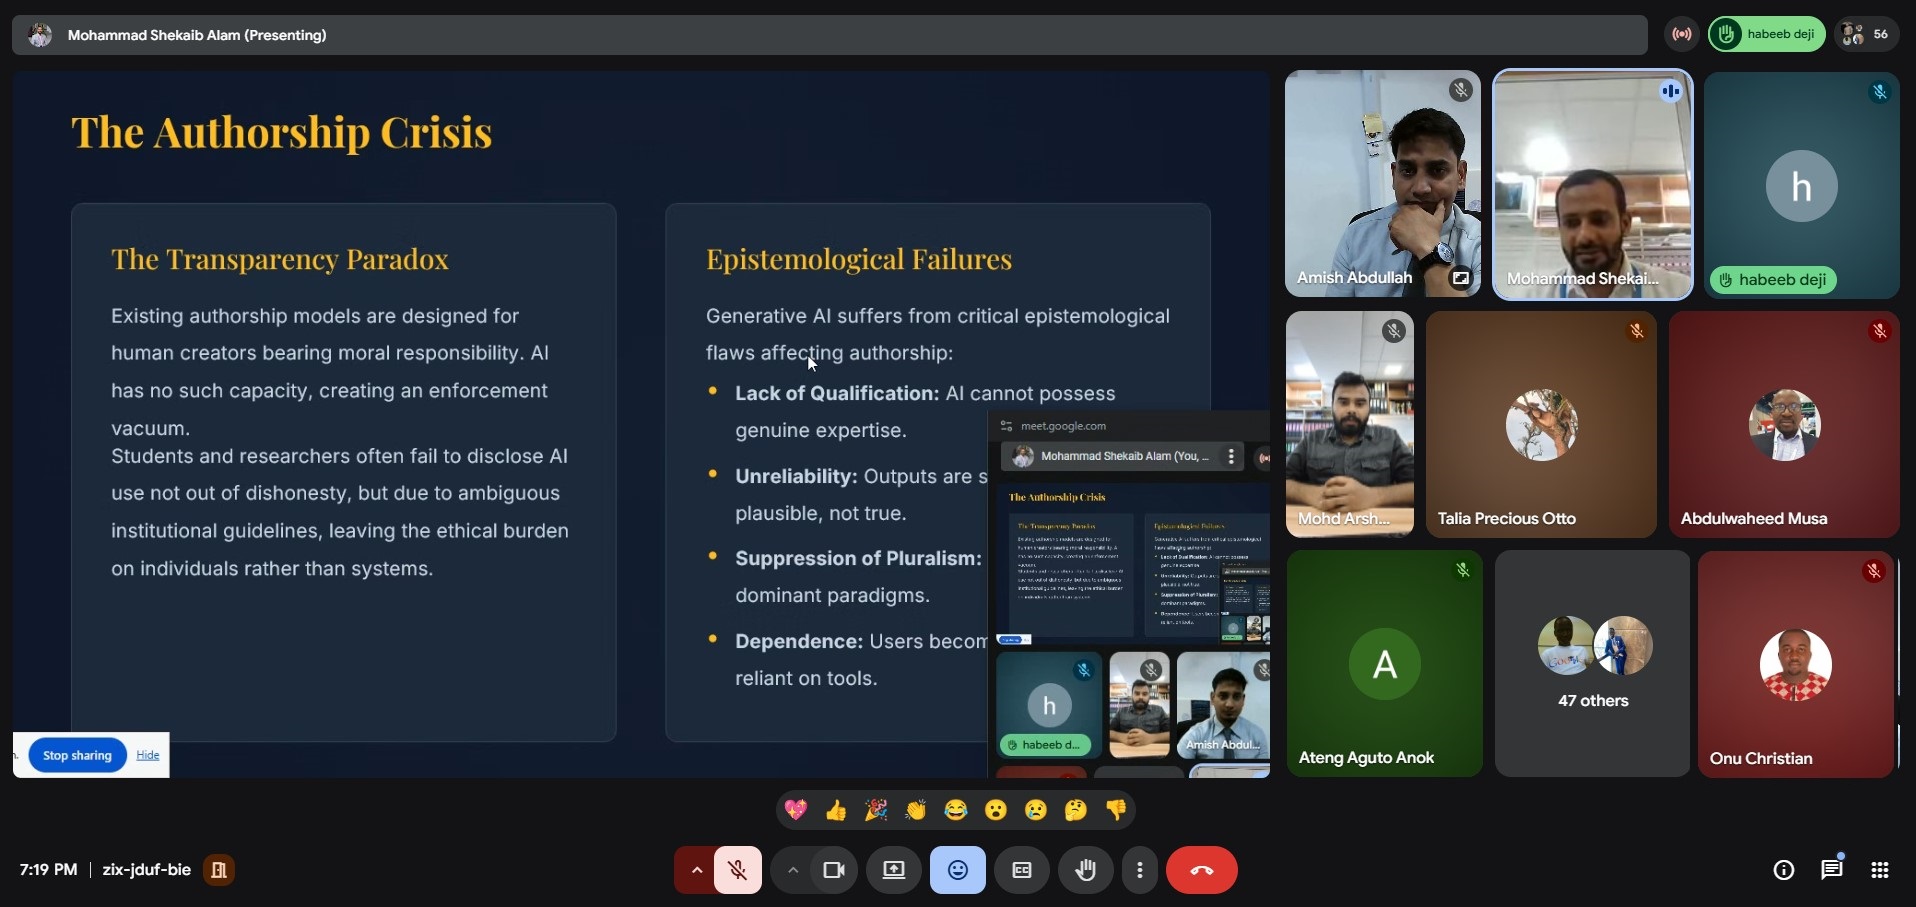Toggle the camera on or off

click(x=833, y=870)
